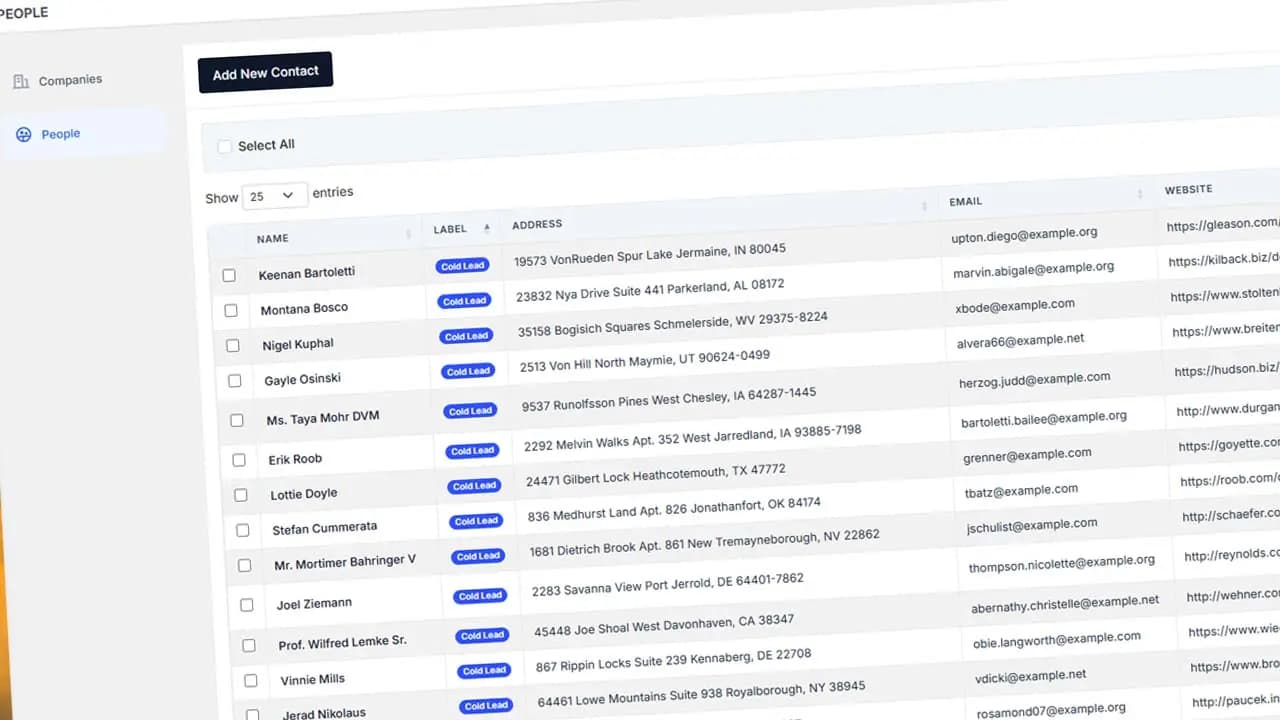Click the Cold Lead badge on Erik Roob's row
1280x720 pixels.
[472, 450]
